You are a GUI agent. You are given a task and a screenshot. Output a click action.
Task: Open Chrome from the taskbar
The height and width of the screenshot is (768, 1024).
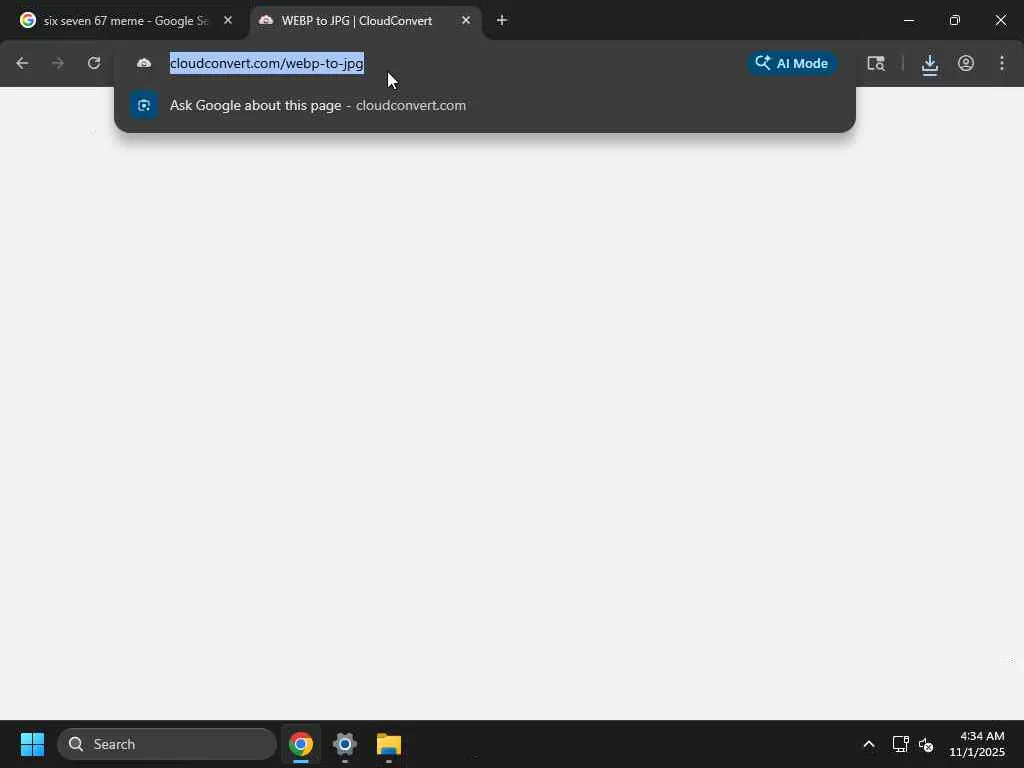coord(301,744)
